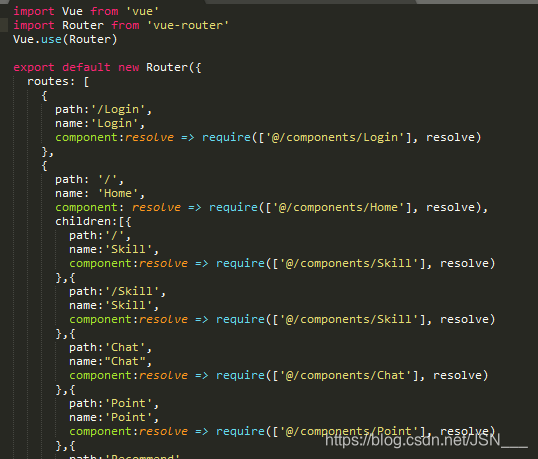Click '@/components/Login' require string
The width and height of the screenshot is (538, 459).
(335, 138)
